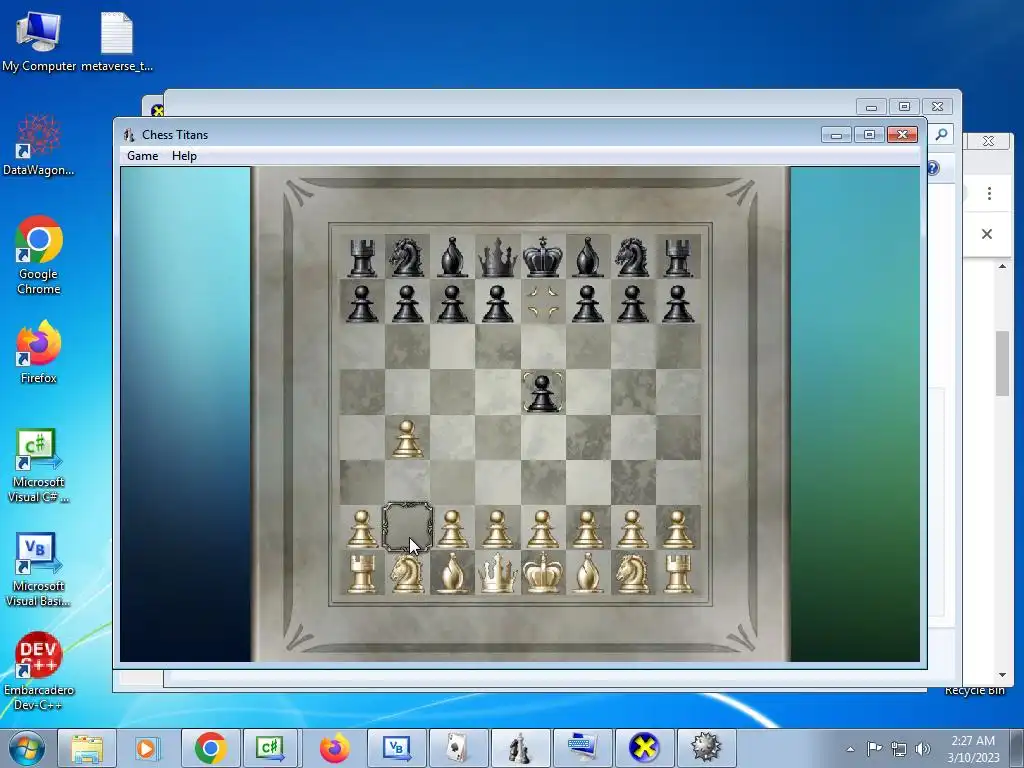Select the Embarcadero Dev-C++ desktop shortcut

tap(39, 671)
